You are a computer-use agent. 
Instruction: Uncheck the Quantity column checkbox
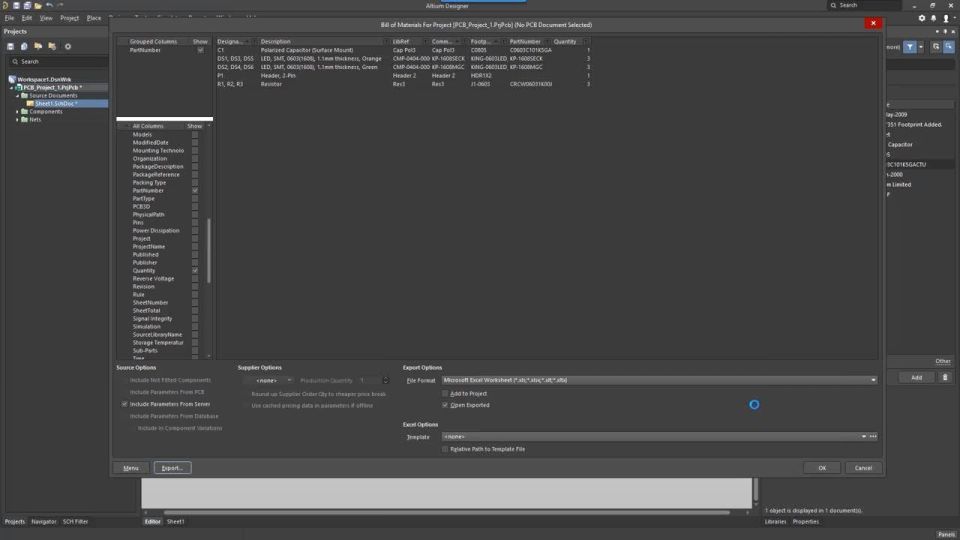[x=195, y=271]
